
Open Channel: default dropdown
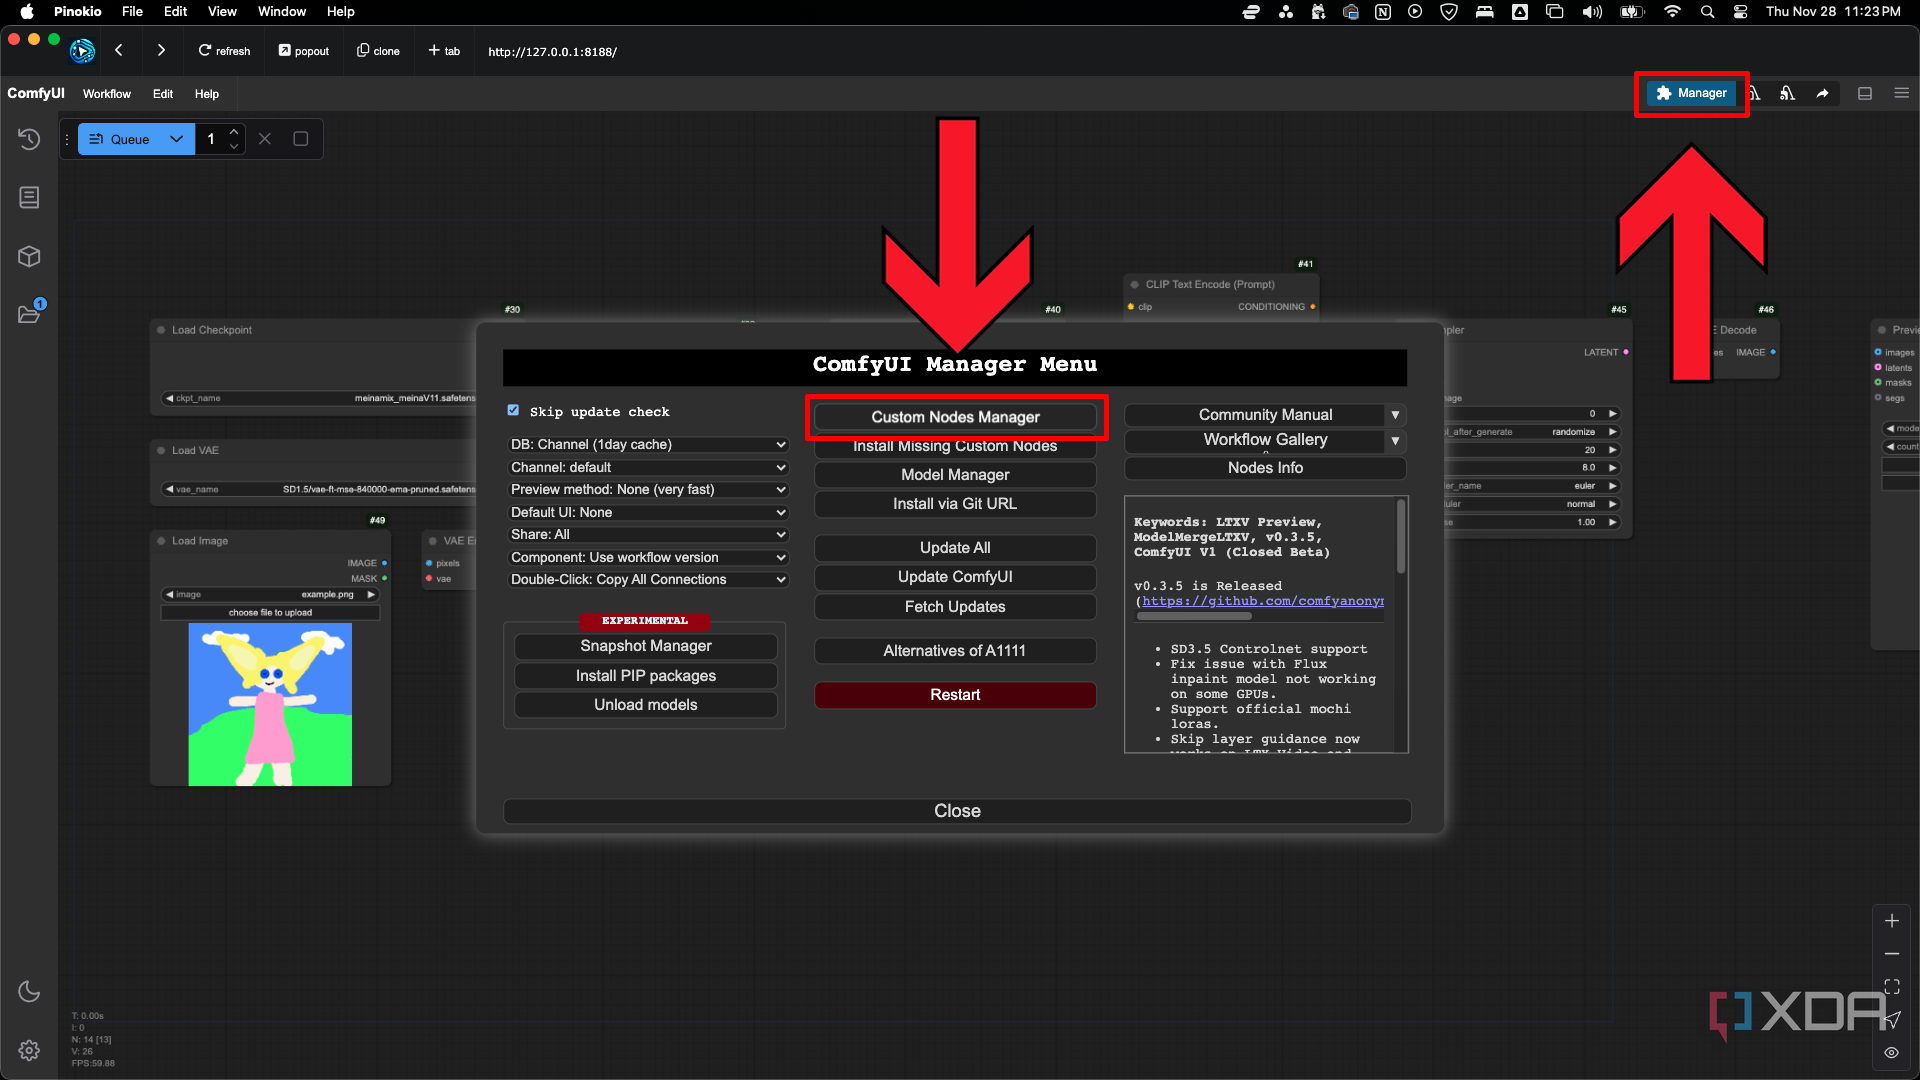coord(648,467)
